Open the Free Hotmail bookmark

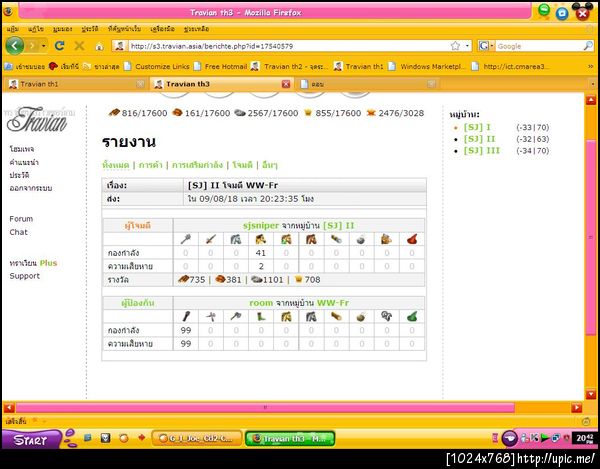(221, 67)
